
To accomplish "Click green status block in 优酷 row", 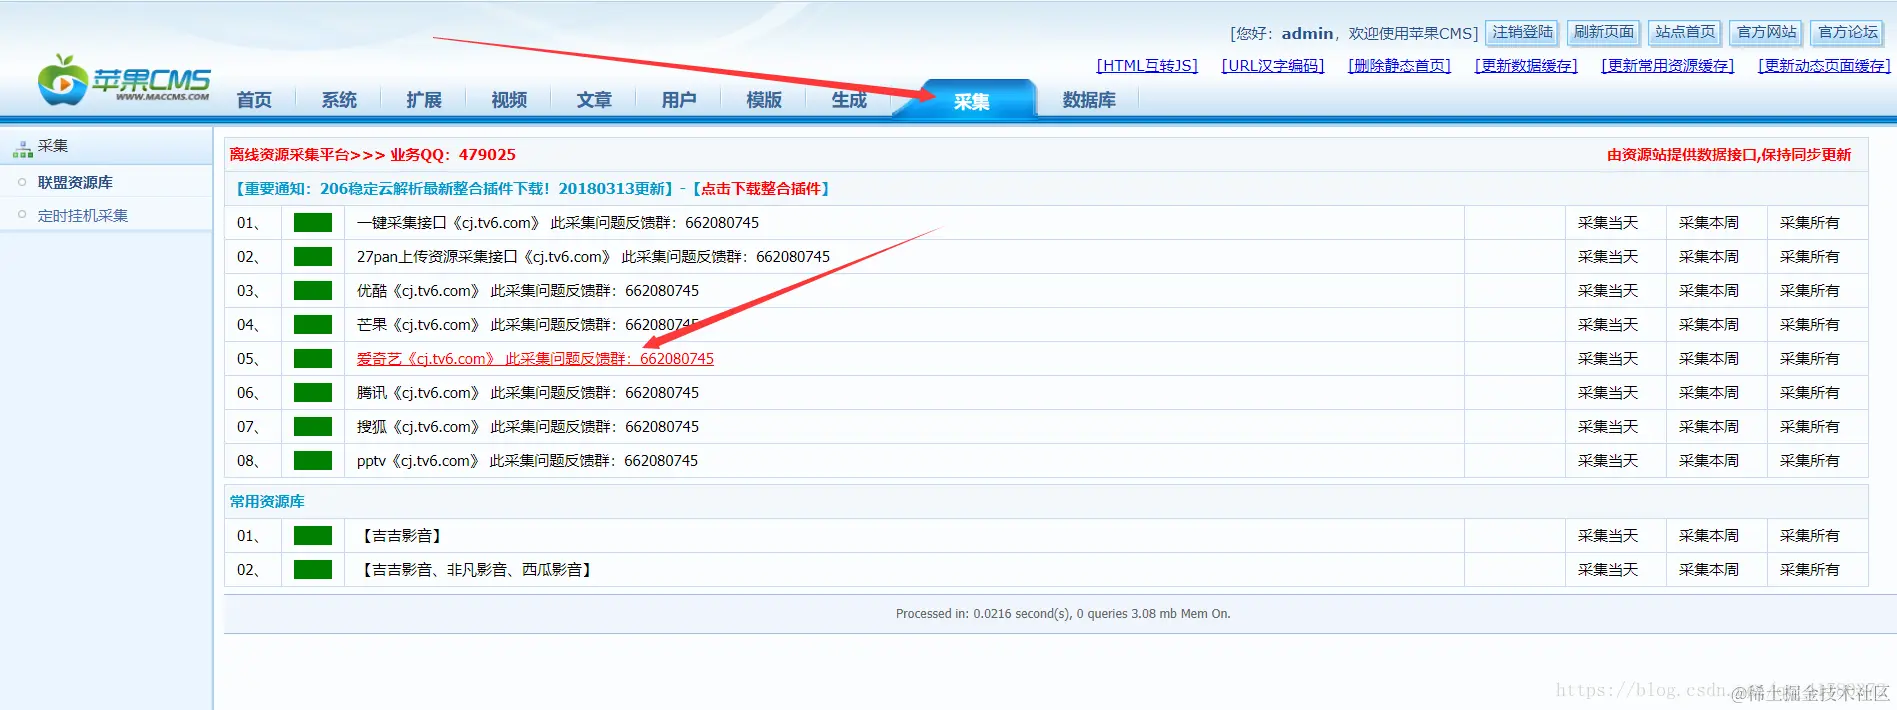I will click(x=313, y=290).
